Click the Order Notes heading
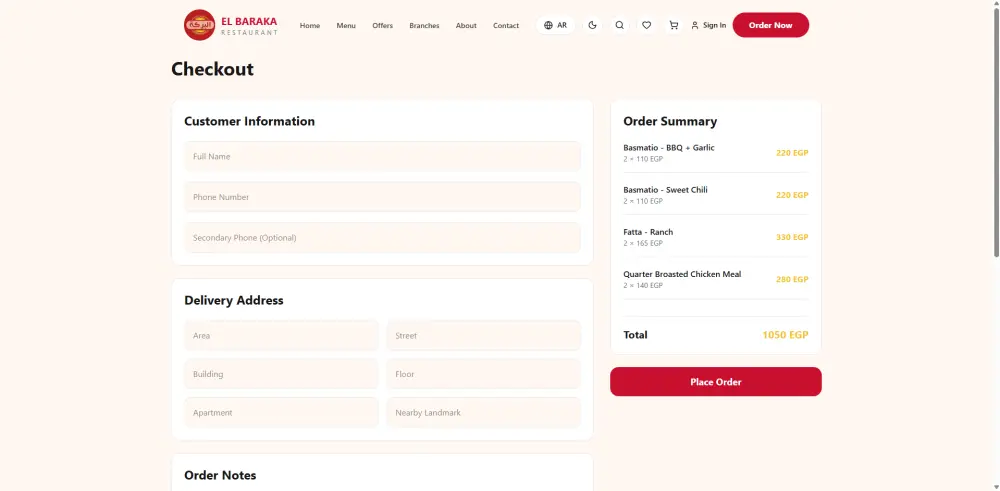 [220, 475]
